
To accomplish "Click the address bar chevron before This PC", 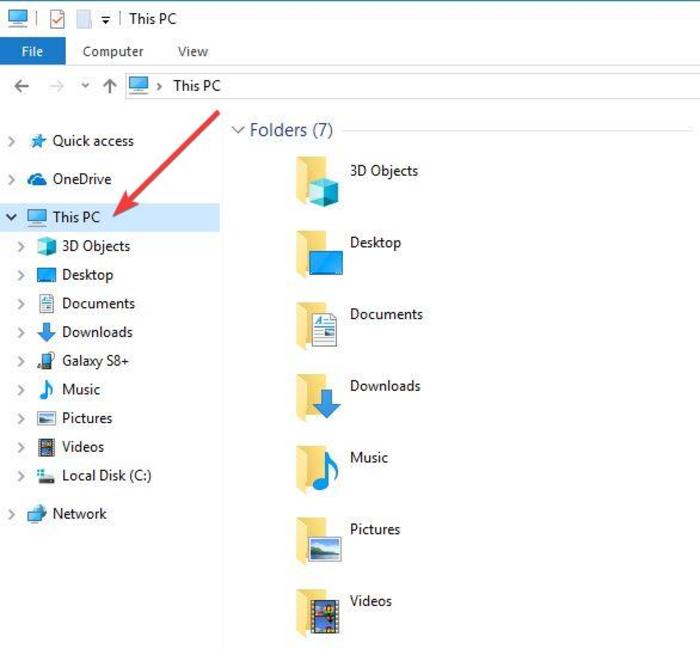I will tap(159, 86).
